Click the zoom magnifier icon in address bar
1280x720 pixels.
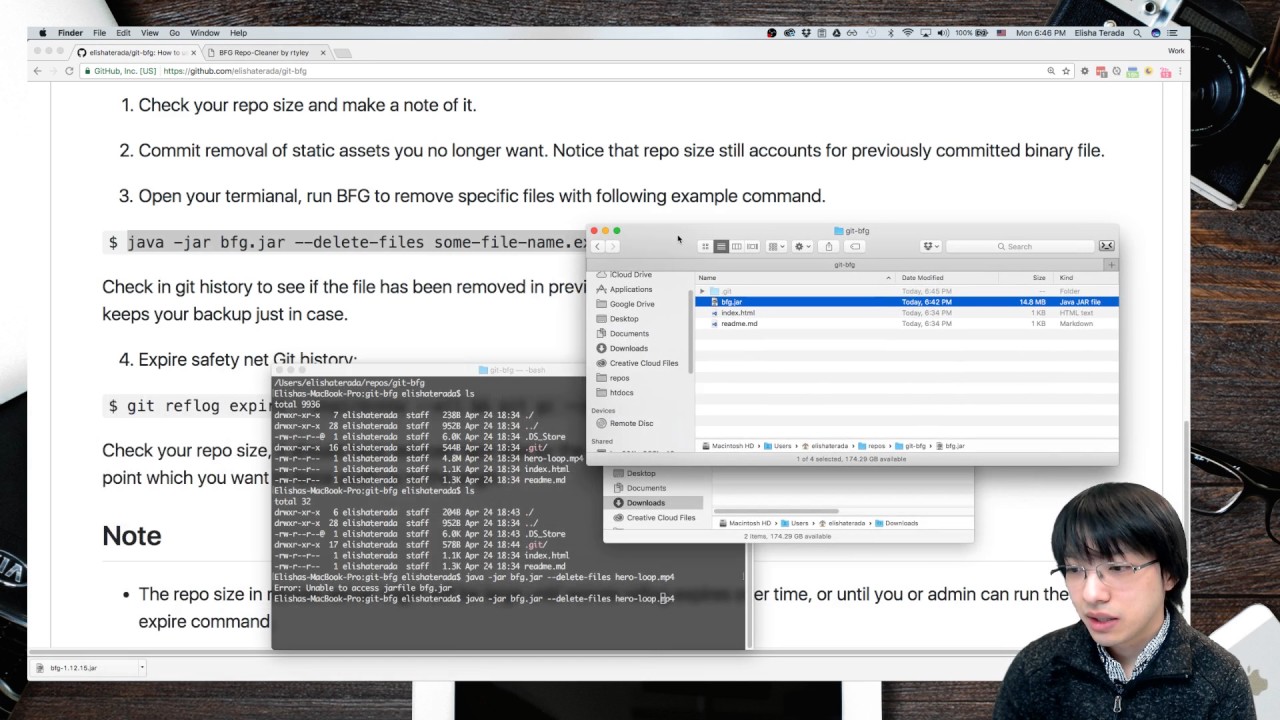[x=1051, y=71]
